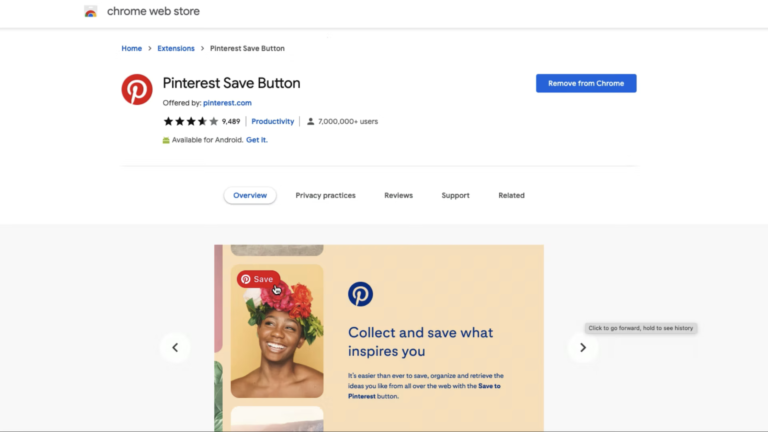Click the users person icon
This screenshot has height=432, width=768.
click(310, 121)
